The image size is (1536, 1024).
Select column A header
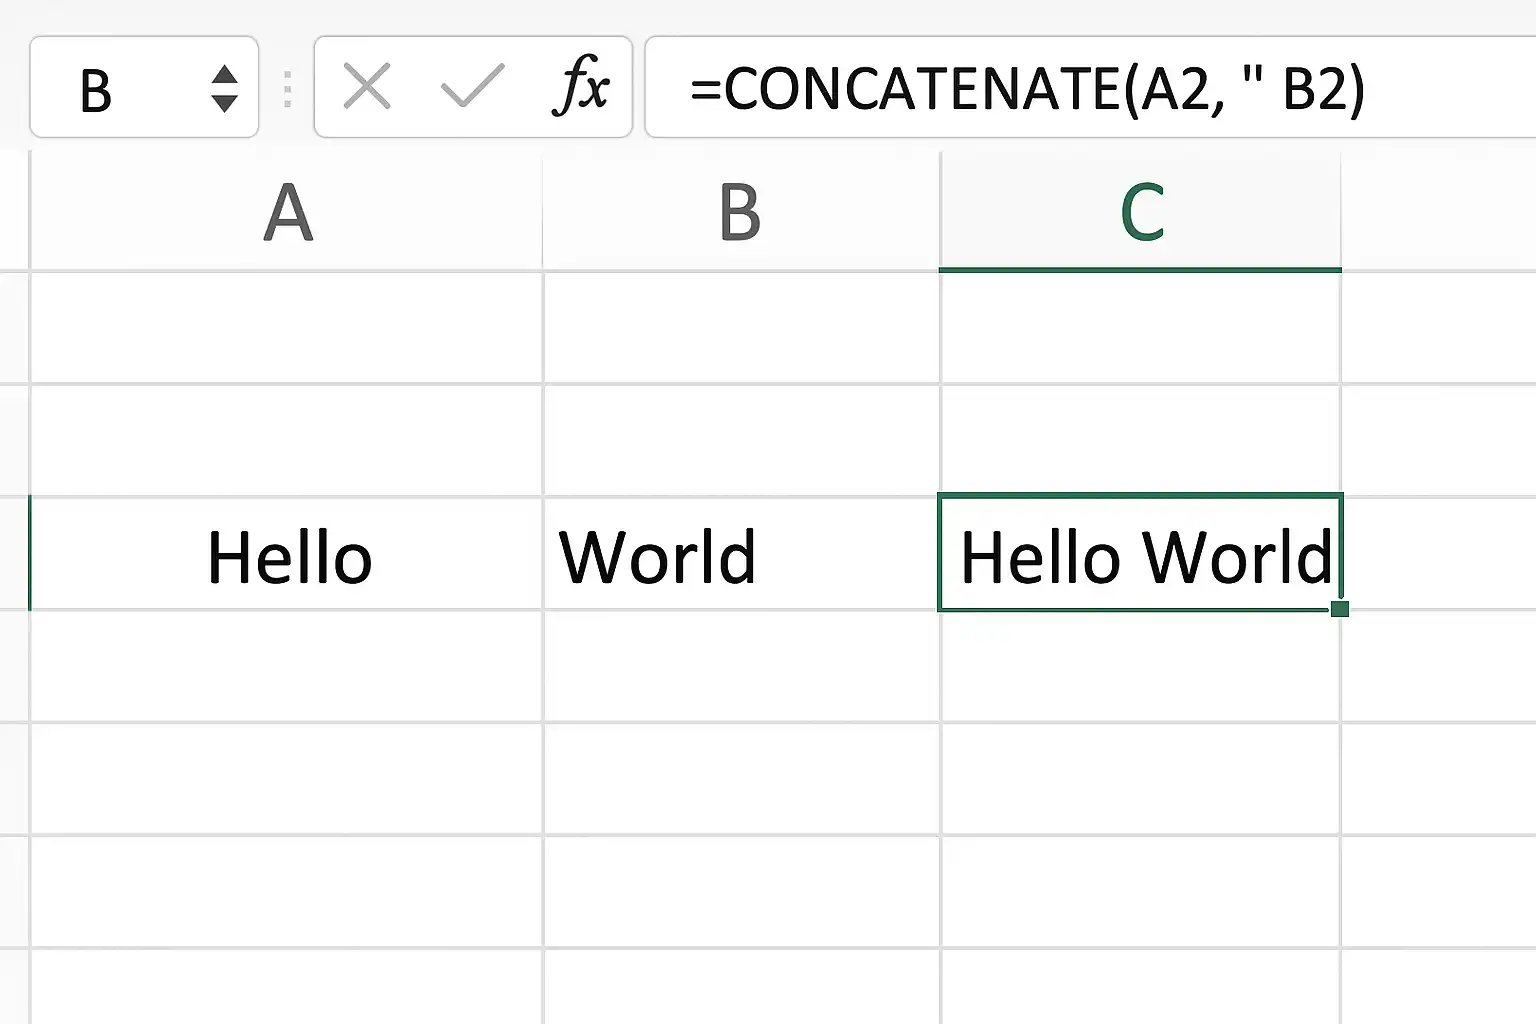coord(287,211)
